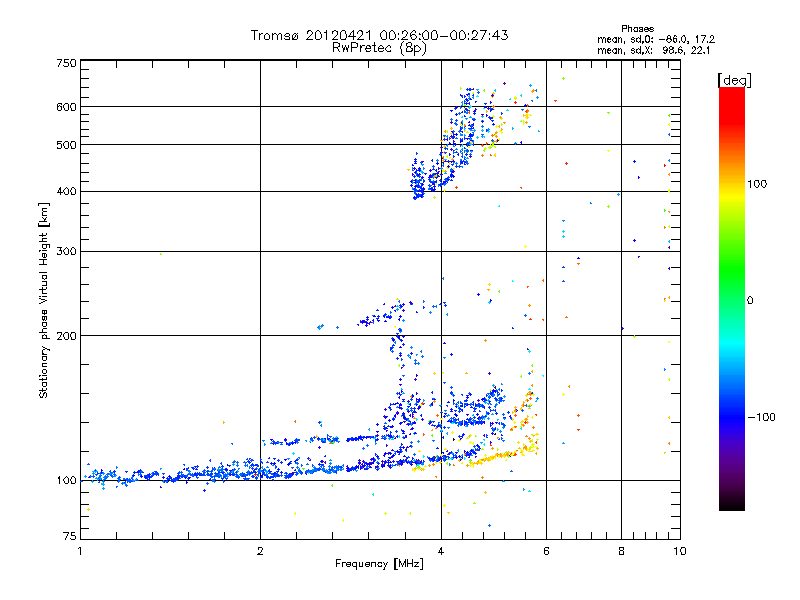
Task: Click y-axis tick label 600
Action: [x=66, y=107]
